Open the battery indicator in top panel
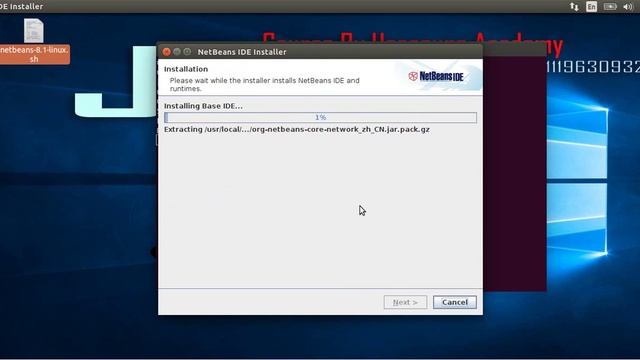The image size is (640, 360). coord(610,7)
